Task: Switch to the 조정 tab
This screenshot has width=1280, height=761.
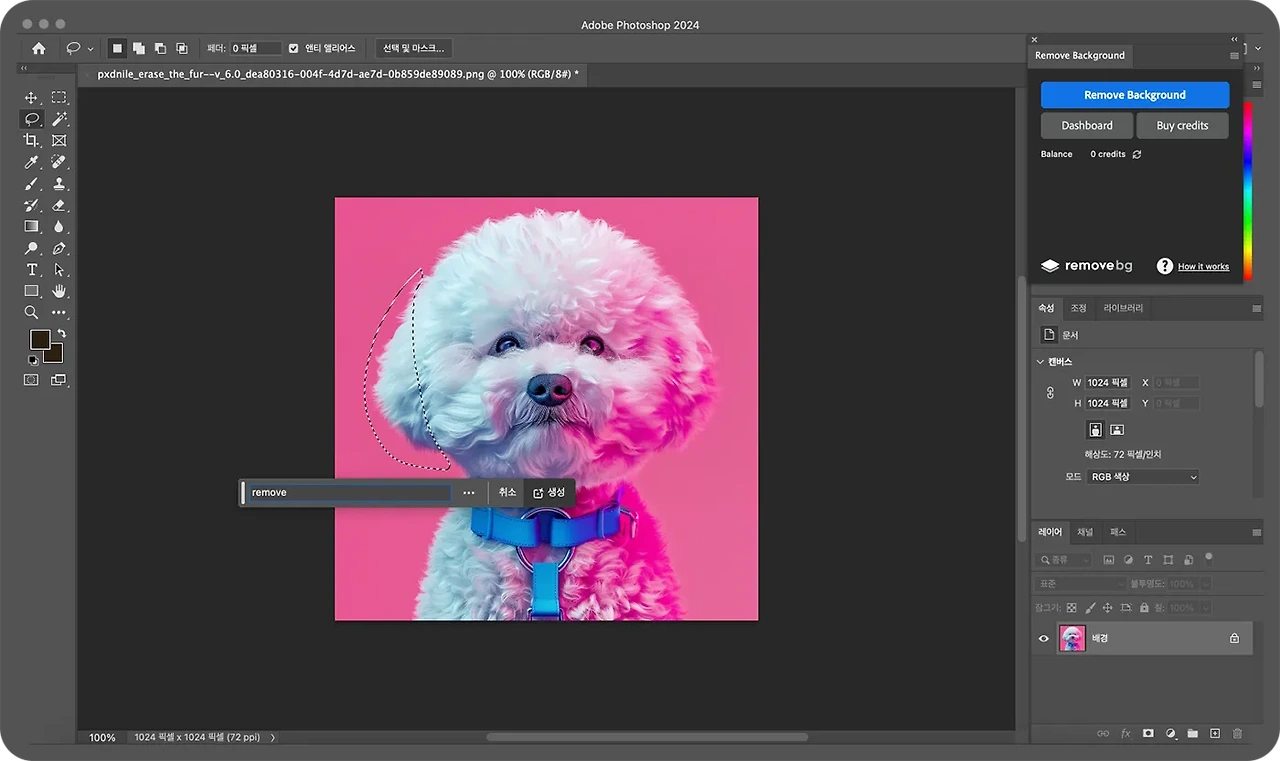Action: (x=1078, y=308)
